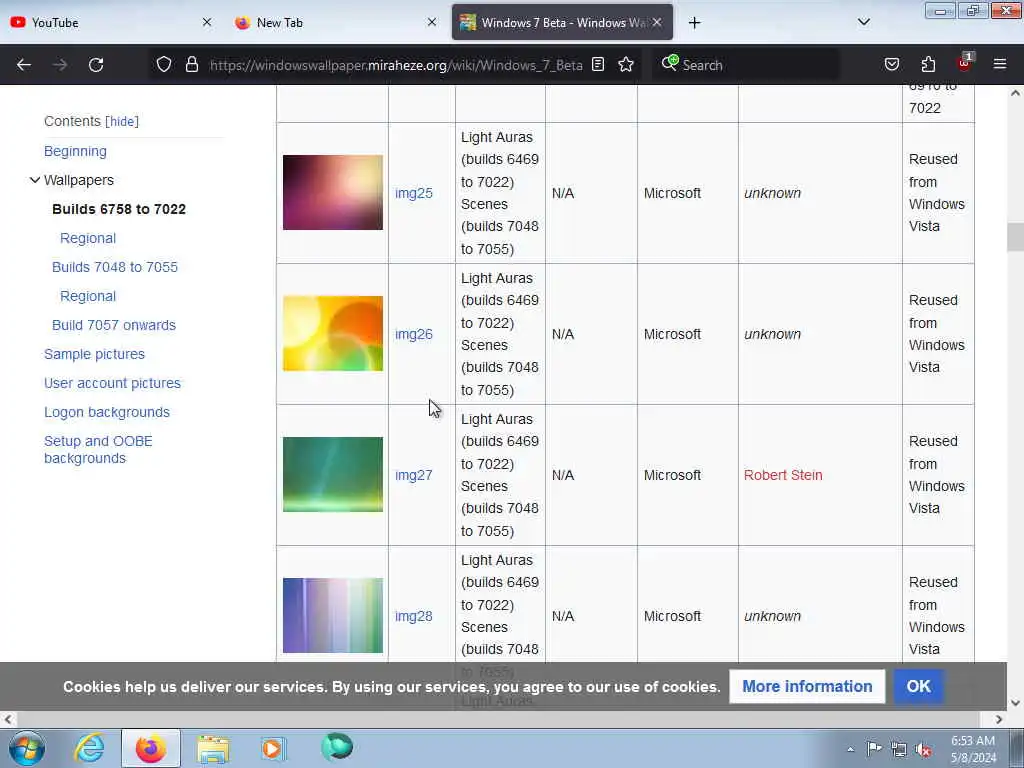Open the teal round taskbar app icon
Viewport: 1024px width, 768px height.
click(337, 747)
